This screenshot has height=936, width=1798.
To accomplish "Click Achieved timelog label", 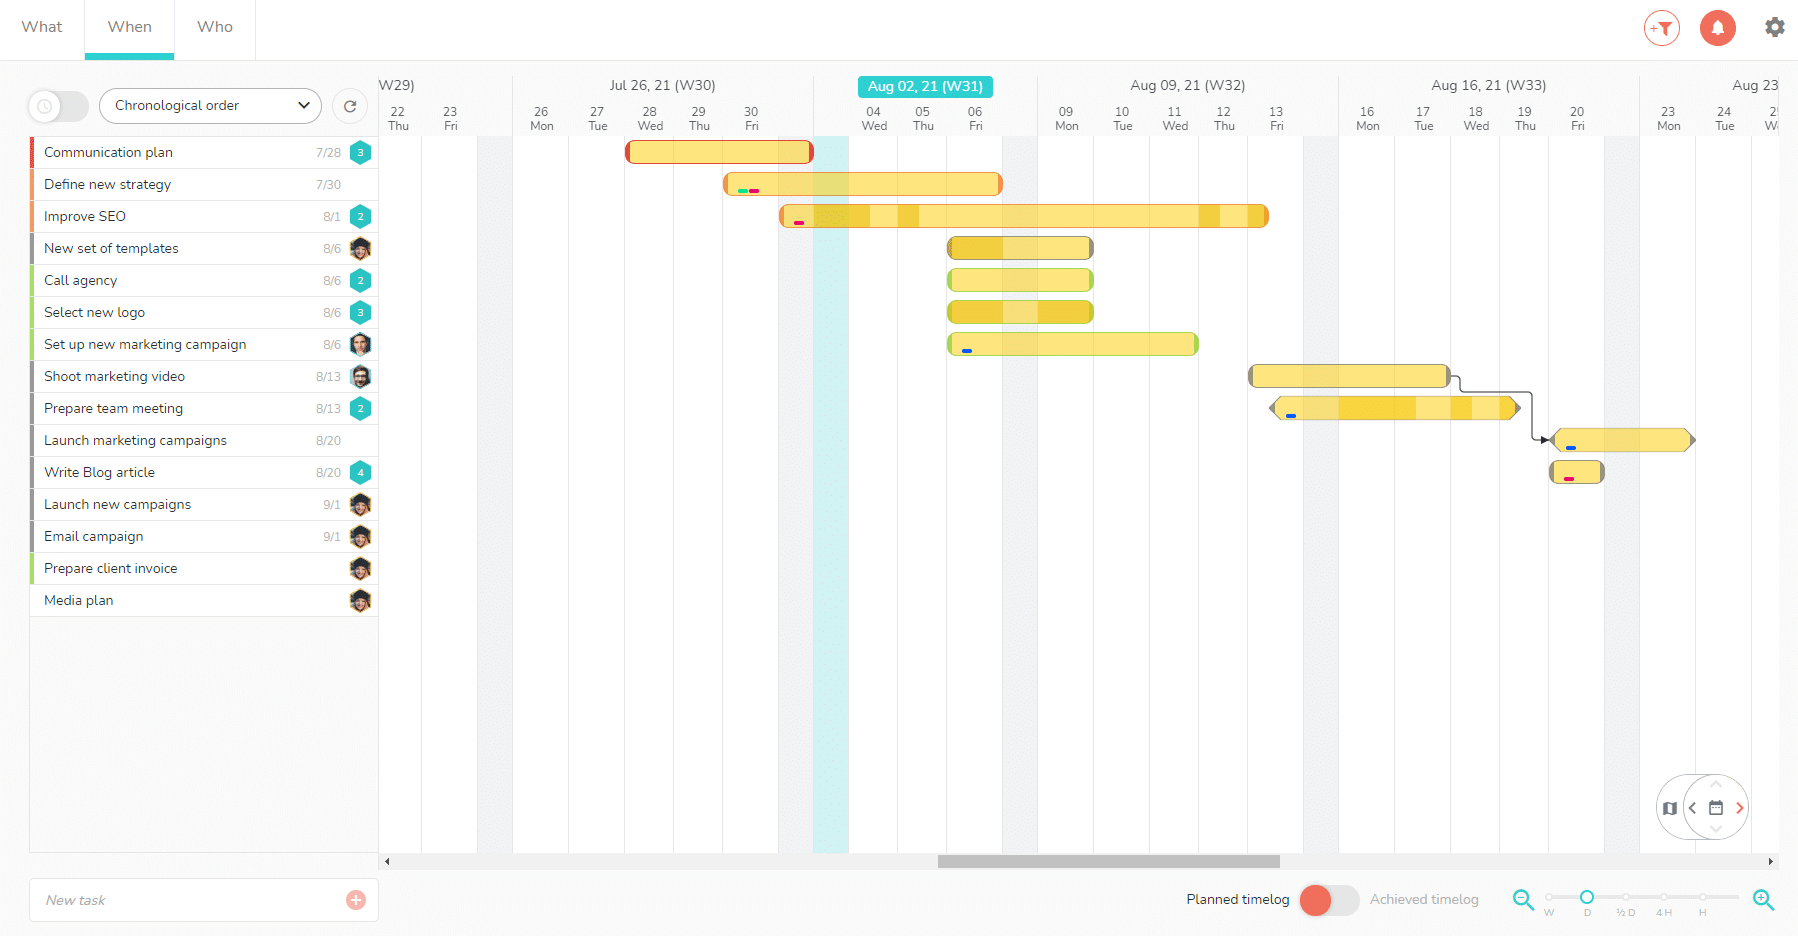I will [x=1424, y=899].
